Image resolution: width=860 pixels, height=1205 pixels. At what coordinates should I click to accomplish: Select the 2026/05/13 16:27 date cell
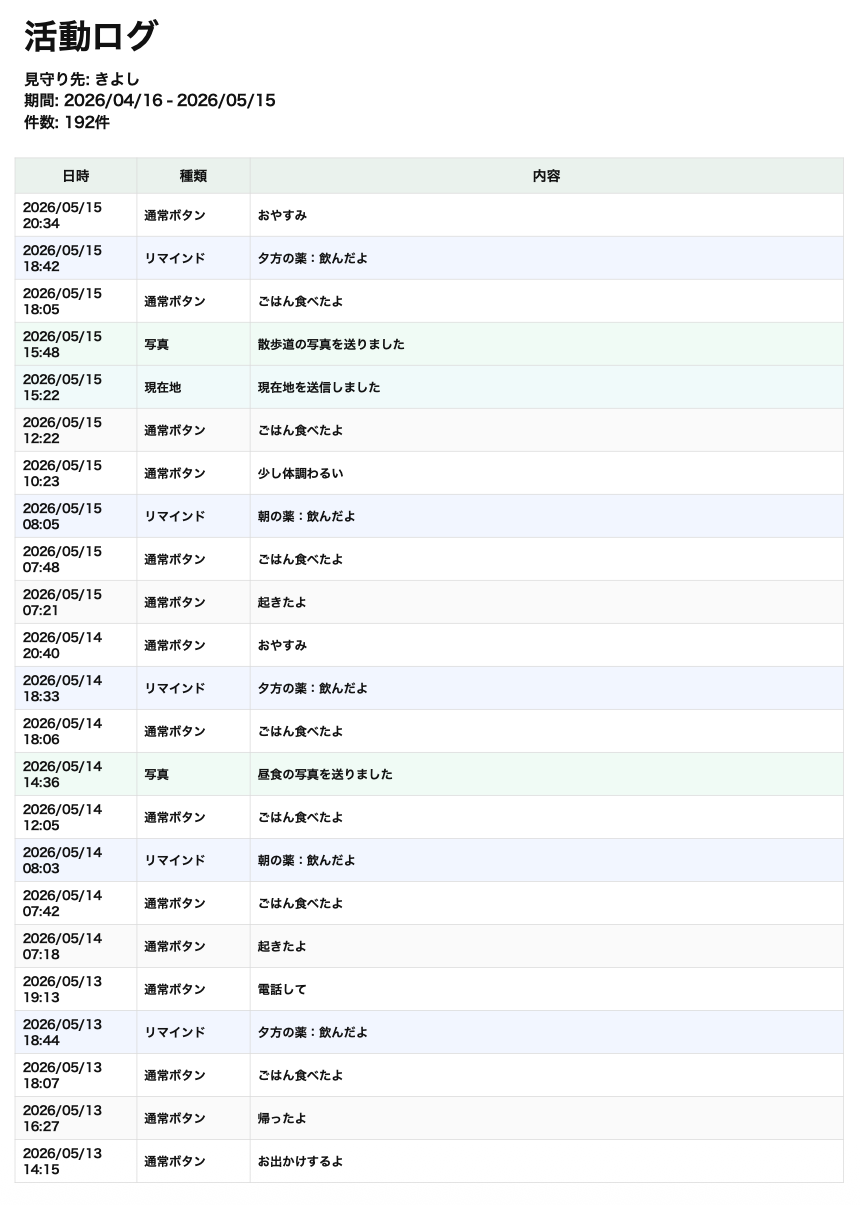coord(76,1118)
